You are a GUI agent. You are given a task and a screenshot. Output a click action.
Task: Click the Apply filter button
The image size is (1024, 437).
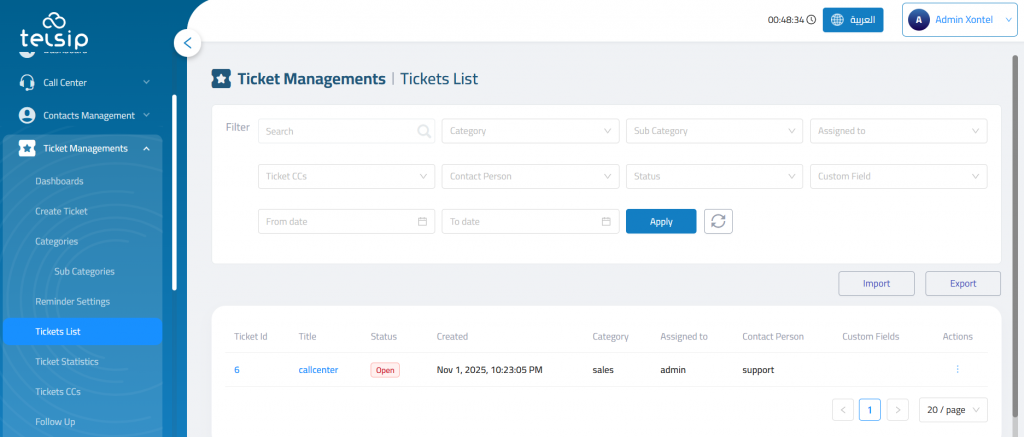click(x=661, y=221)
